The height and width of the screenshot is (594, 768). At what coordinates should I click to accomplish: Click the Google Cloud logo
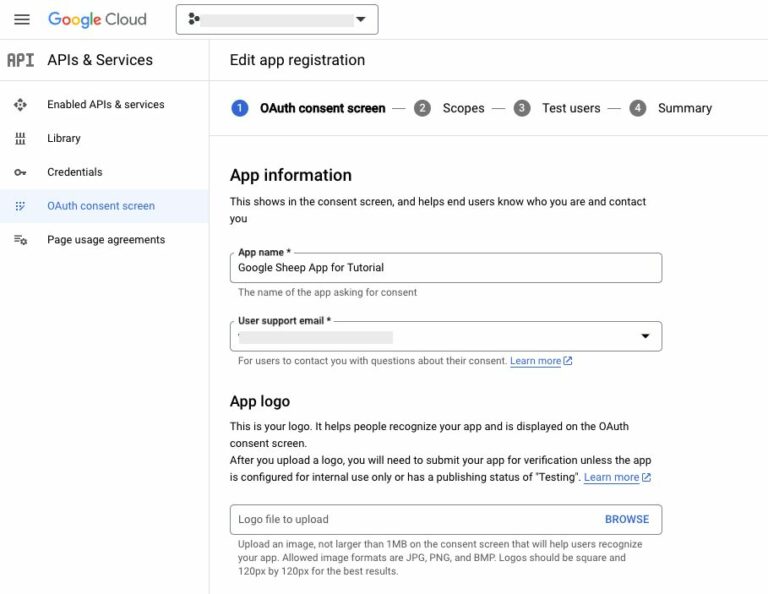[x=97, y=20]
